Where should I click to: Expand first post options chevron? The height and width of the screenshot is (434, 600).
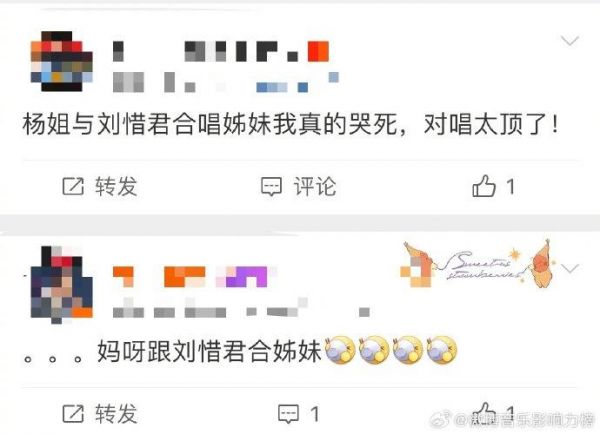pyautogui.click(x=569, y=40)
